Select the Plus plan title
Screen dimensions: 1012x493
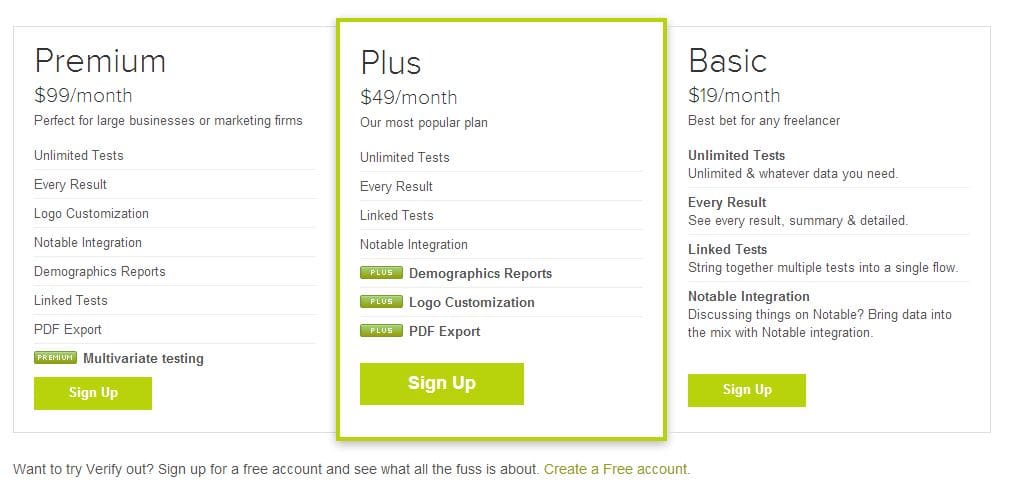click(391, 62)
